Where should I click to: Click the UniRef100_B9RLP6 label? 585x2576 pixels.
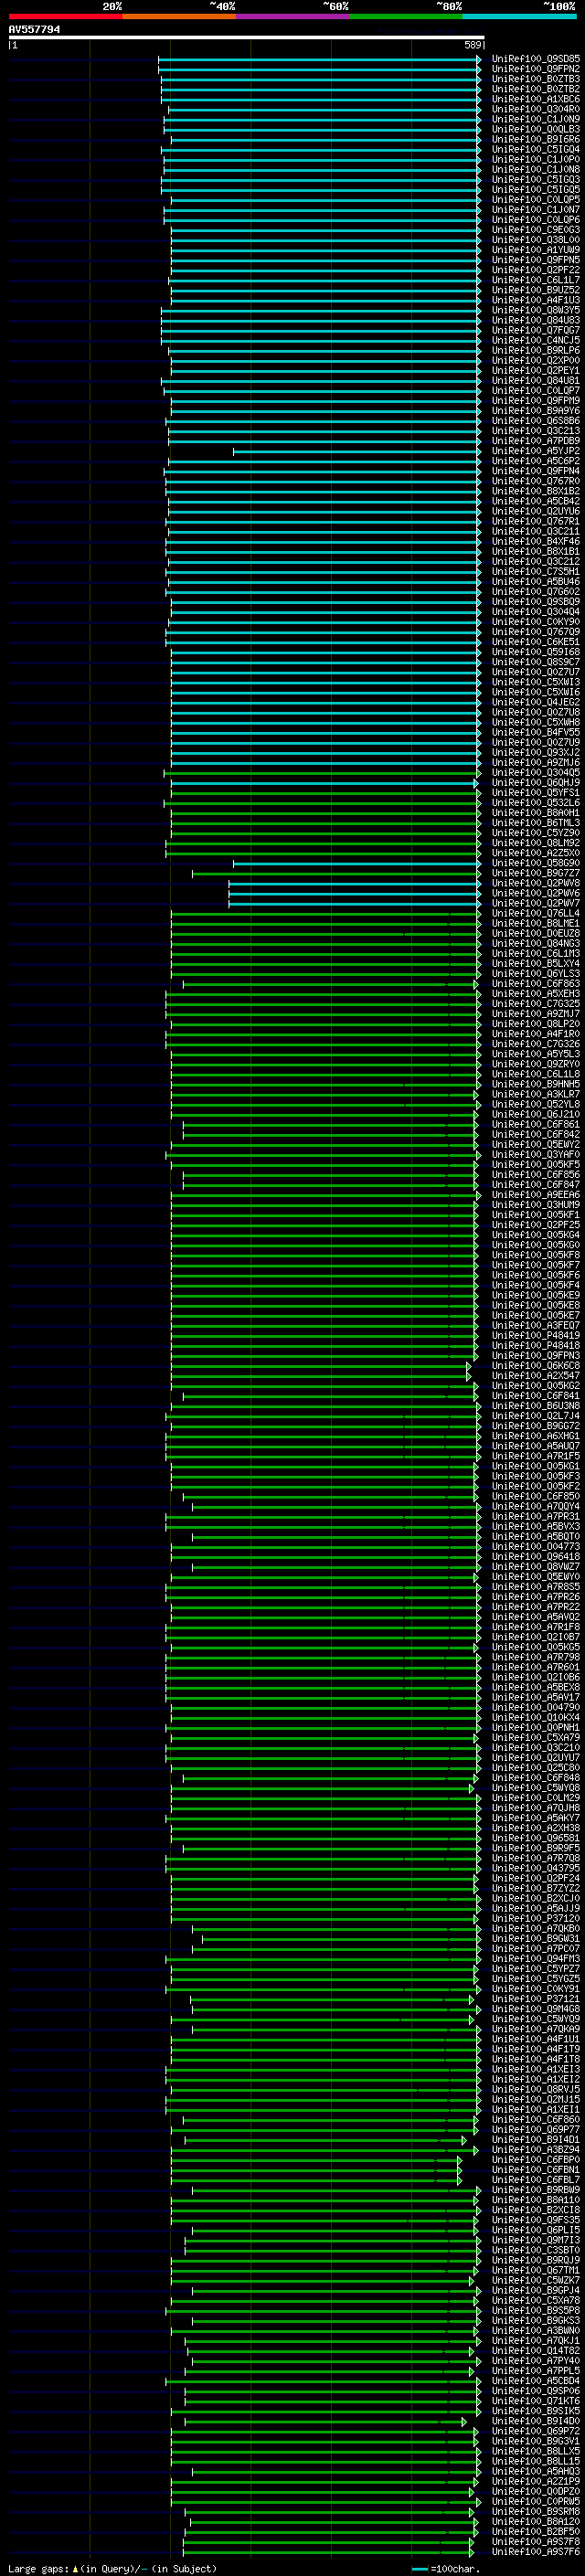click(x=536, y=350)
